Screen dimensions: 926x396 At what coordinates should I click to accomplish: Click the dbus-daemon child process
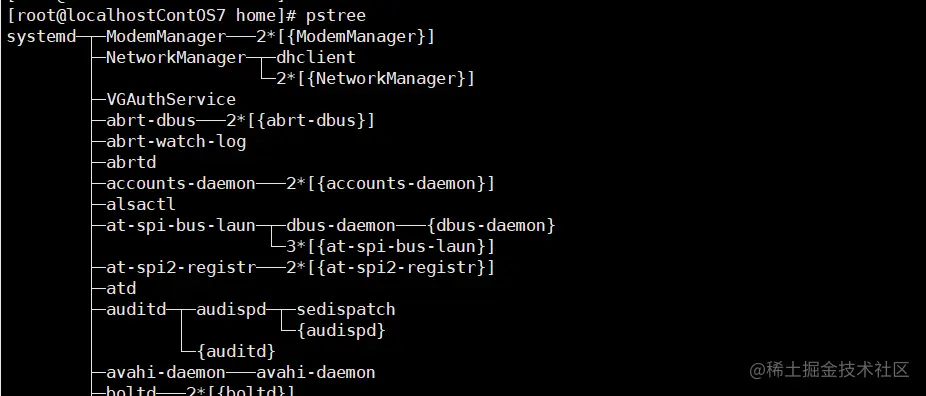341,225
